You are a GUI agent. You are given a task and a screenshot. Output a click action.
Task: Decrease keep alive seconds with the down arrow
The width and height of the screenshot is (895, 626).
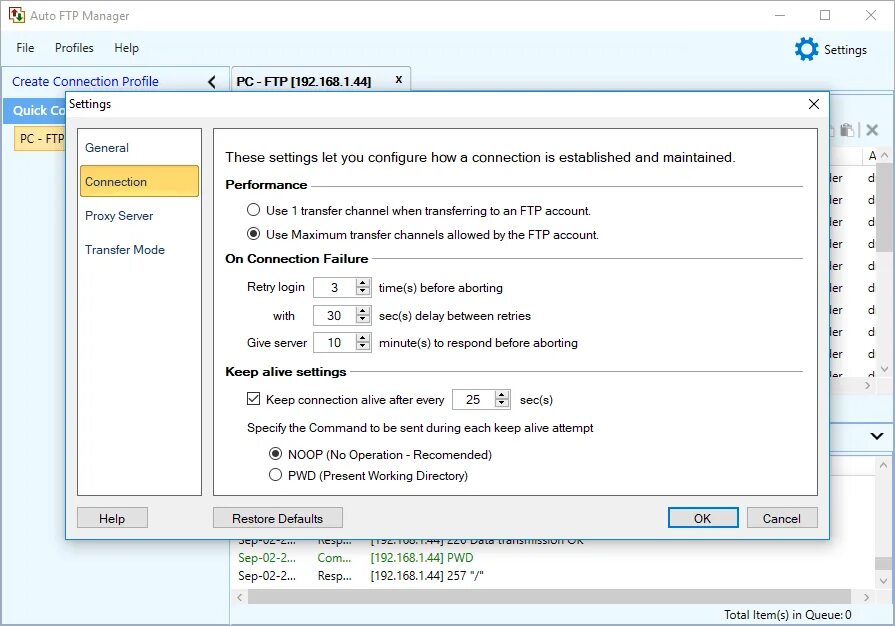point(502,403)
